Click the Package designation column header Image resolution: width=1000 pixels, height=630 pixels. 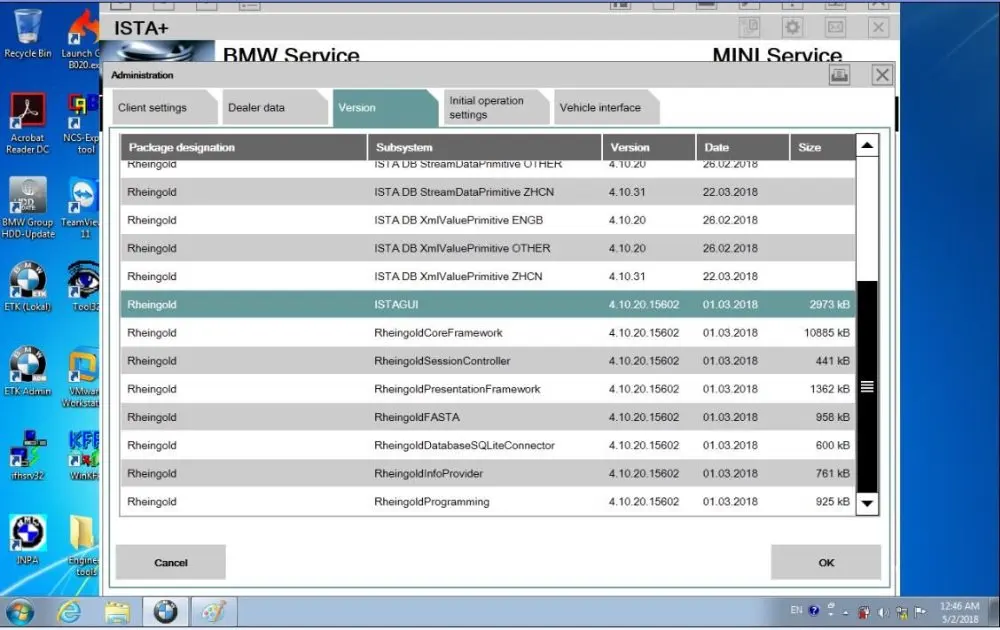[244, 147]
